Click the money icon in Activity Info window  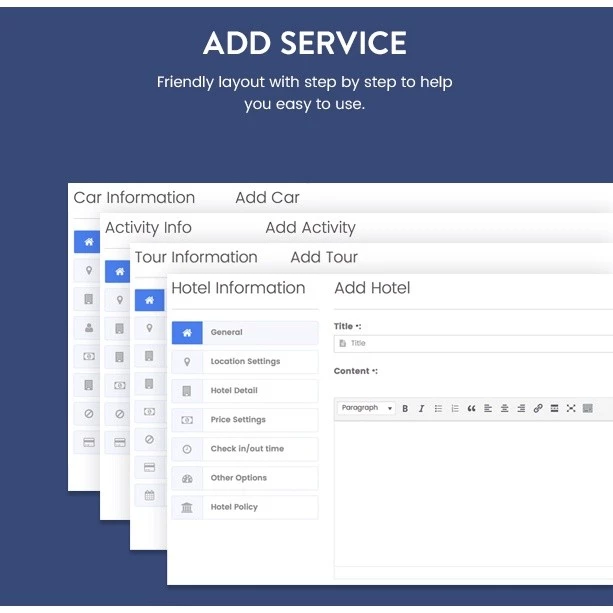[x=120, y=386]
